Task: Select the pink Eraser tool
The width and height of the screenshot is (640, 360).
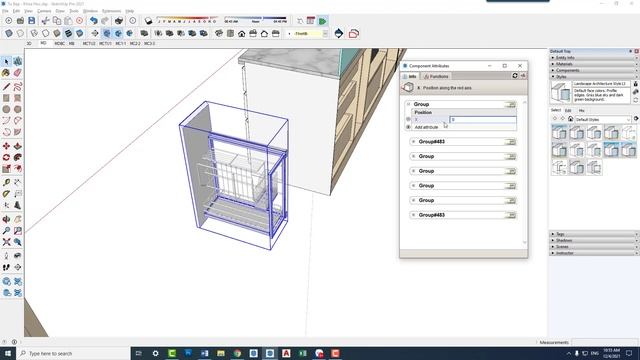Action: pyautogui.click(x=18, y=73)
